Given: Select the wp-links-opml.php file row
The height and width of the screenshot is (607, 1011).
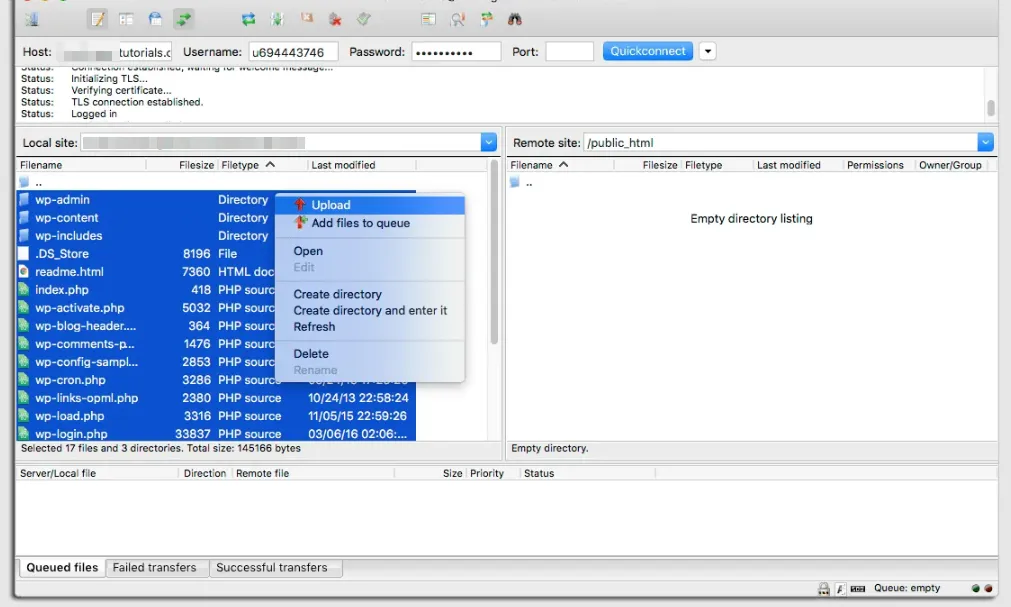Looking at the screenshot, I should click(x=216, y=398).
